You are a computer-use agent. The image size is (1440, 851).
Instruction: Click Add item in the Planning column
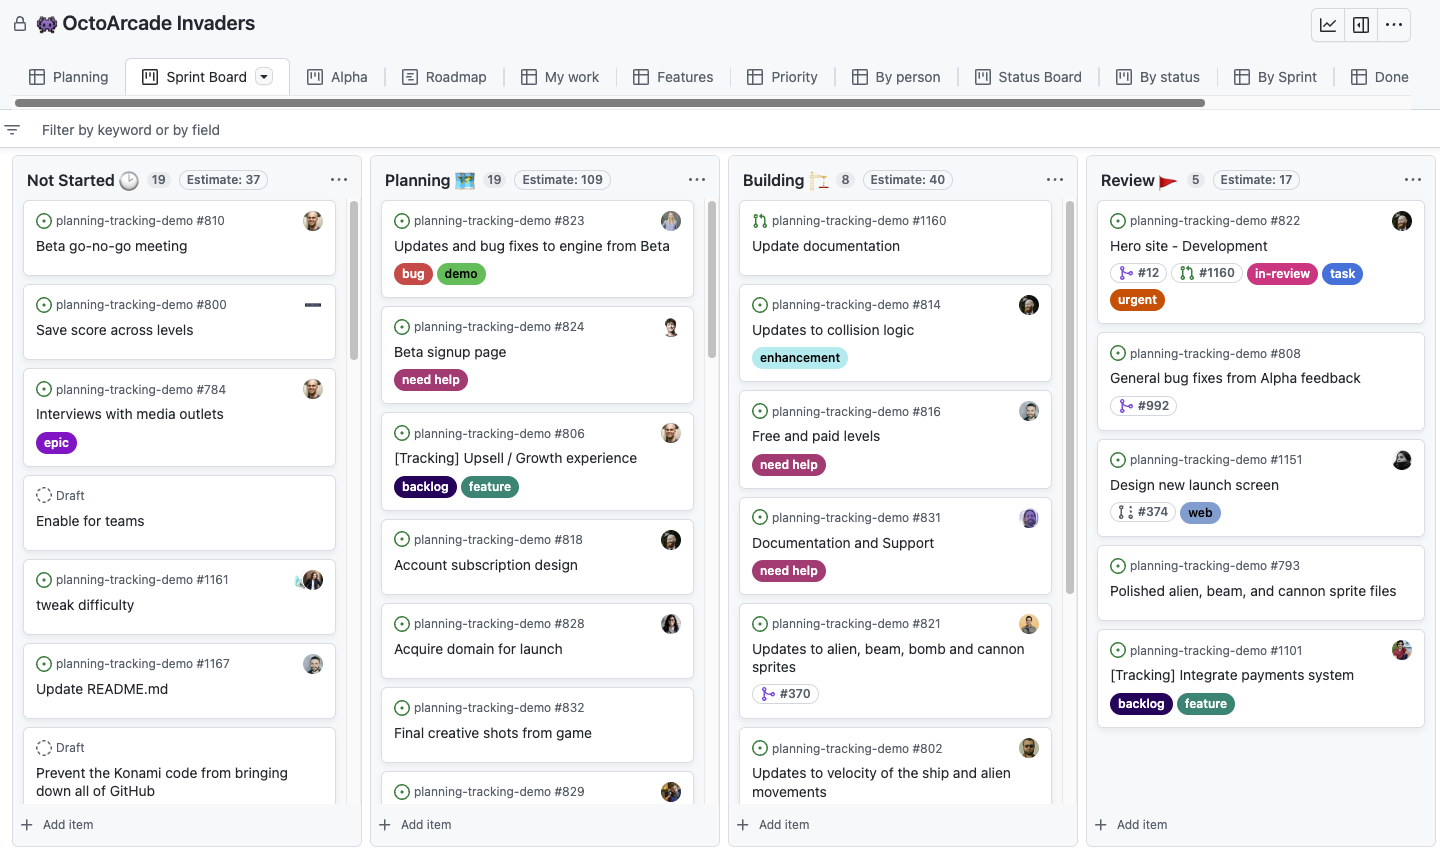(x=415, y=824)
